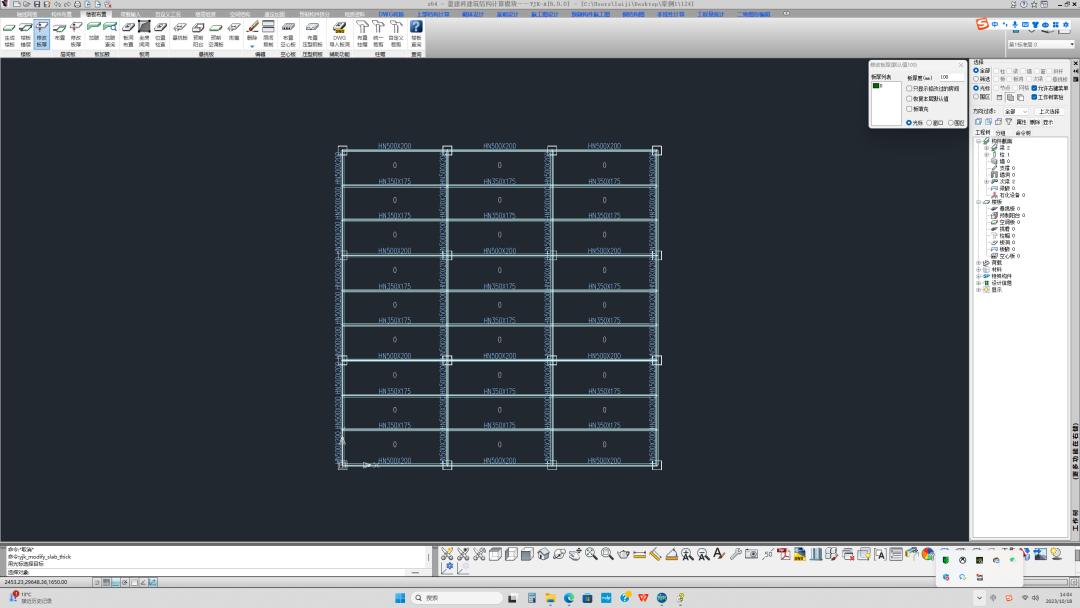Open File Explorer from taskbar
This screenshot has width=1080, height=608.
coord(550,598)
